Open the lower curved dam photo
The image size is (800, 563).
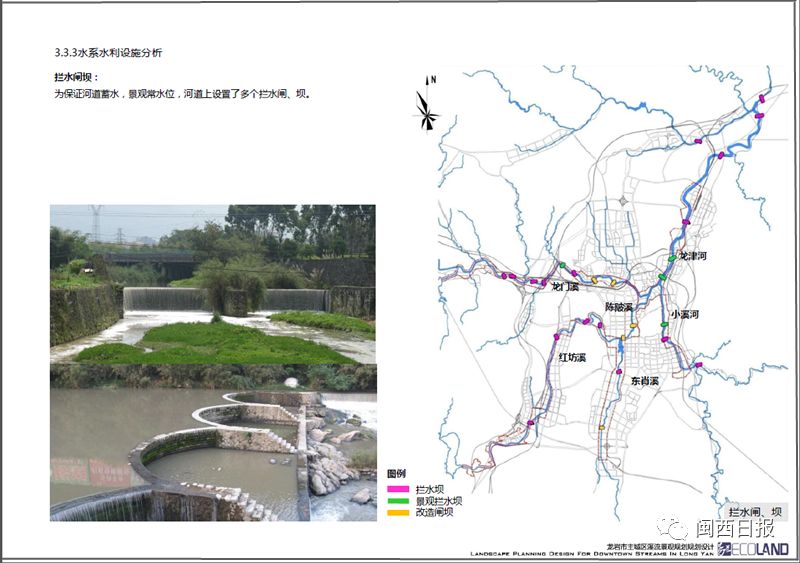coord(213,443)
